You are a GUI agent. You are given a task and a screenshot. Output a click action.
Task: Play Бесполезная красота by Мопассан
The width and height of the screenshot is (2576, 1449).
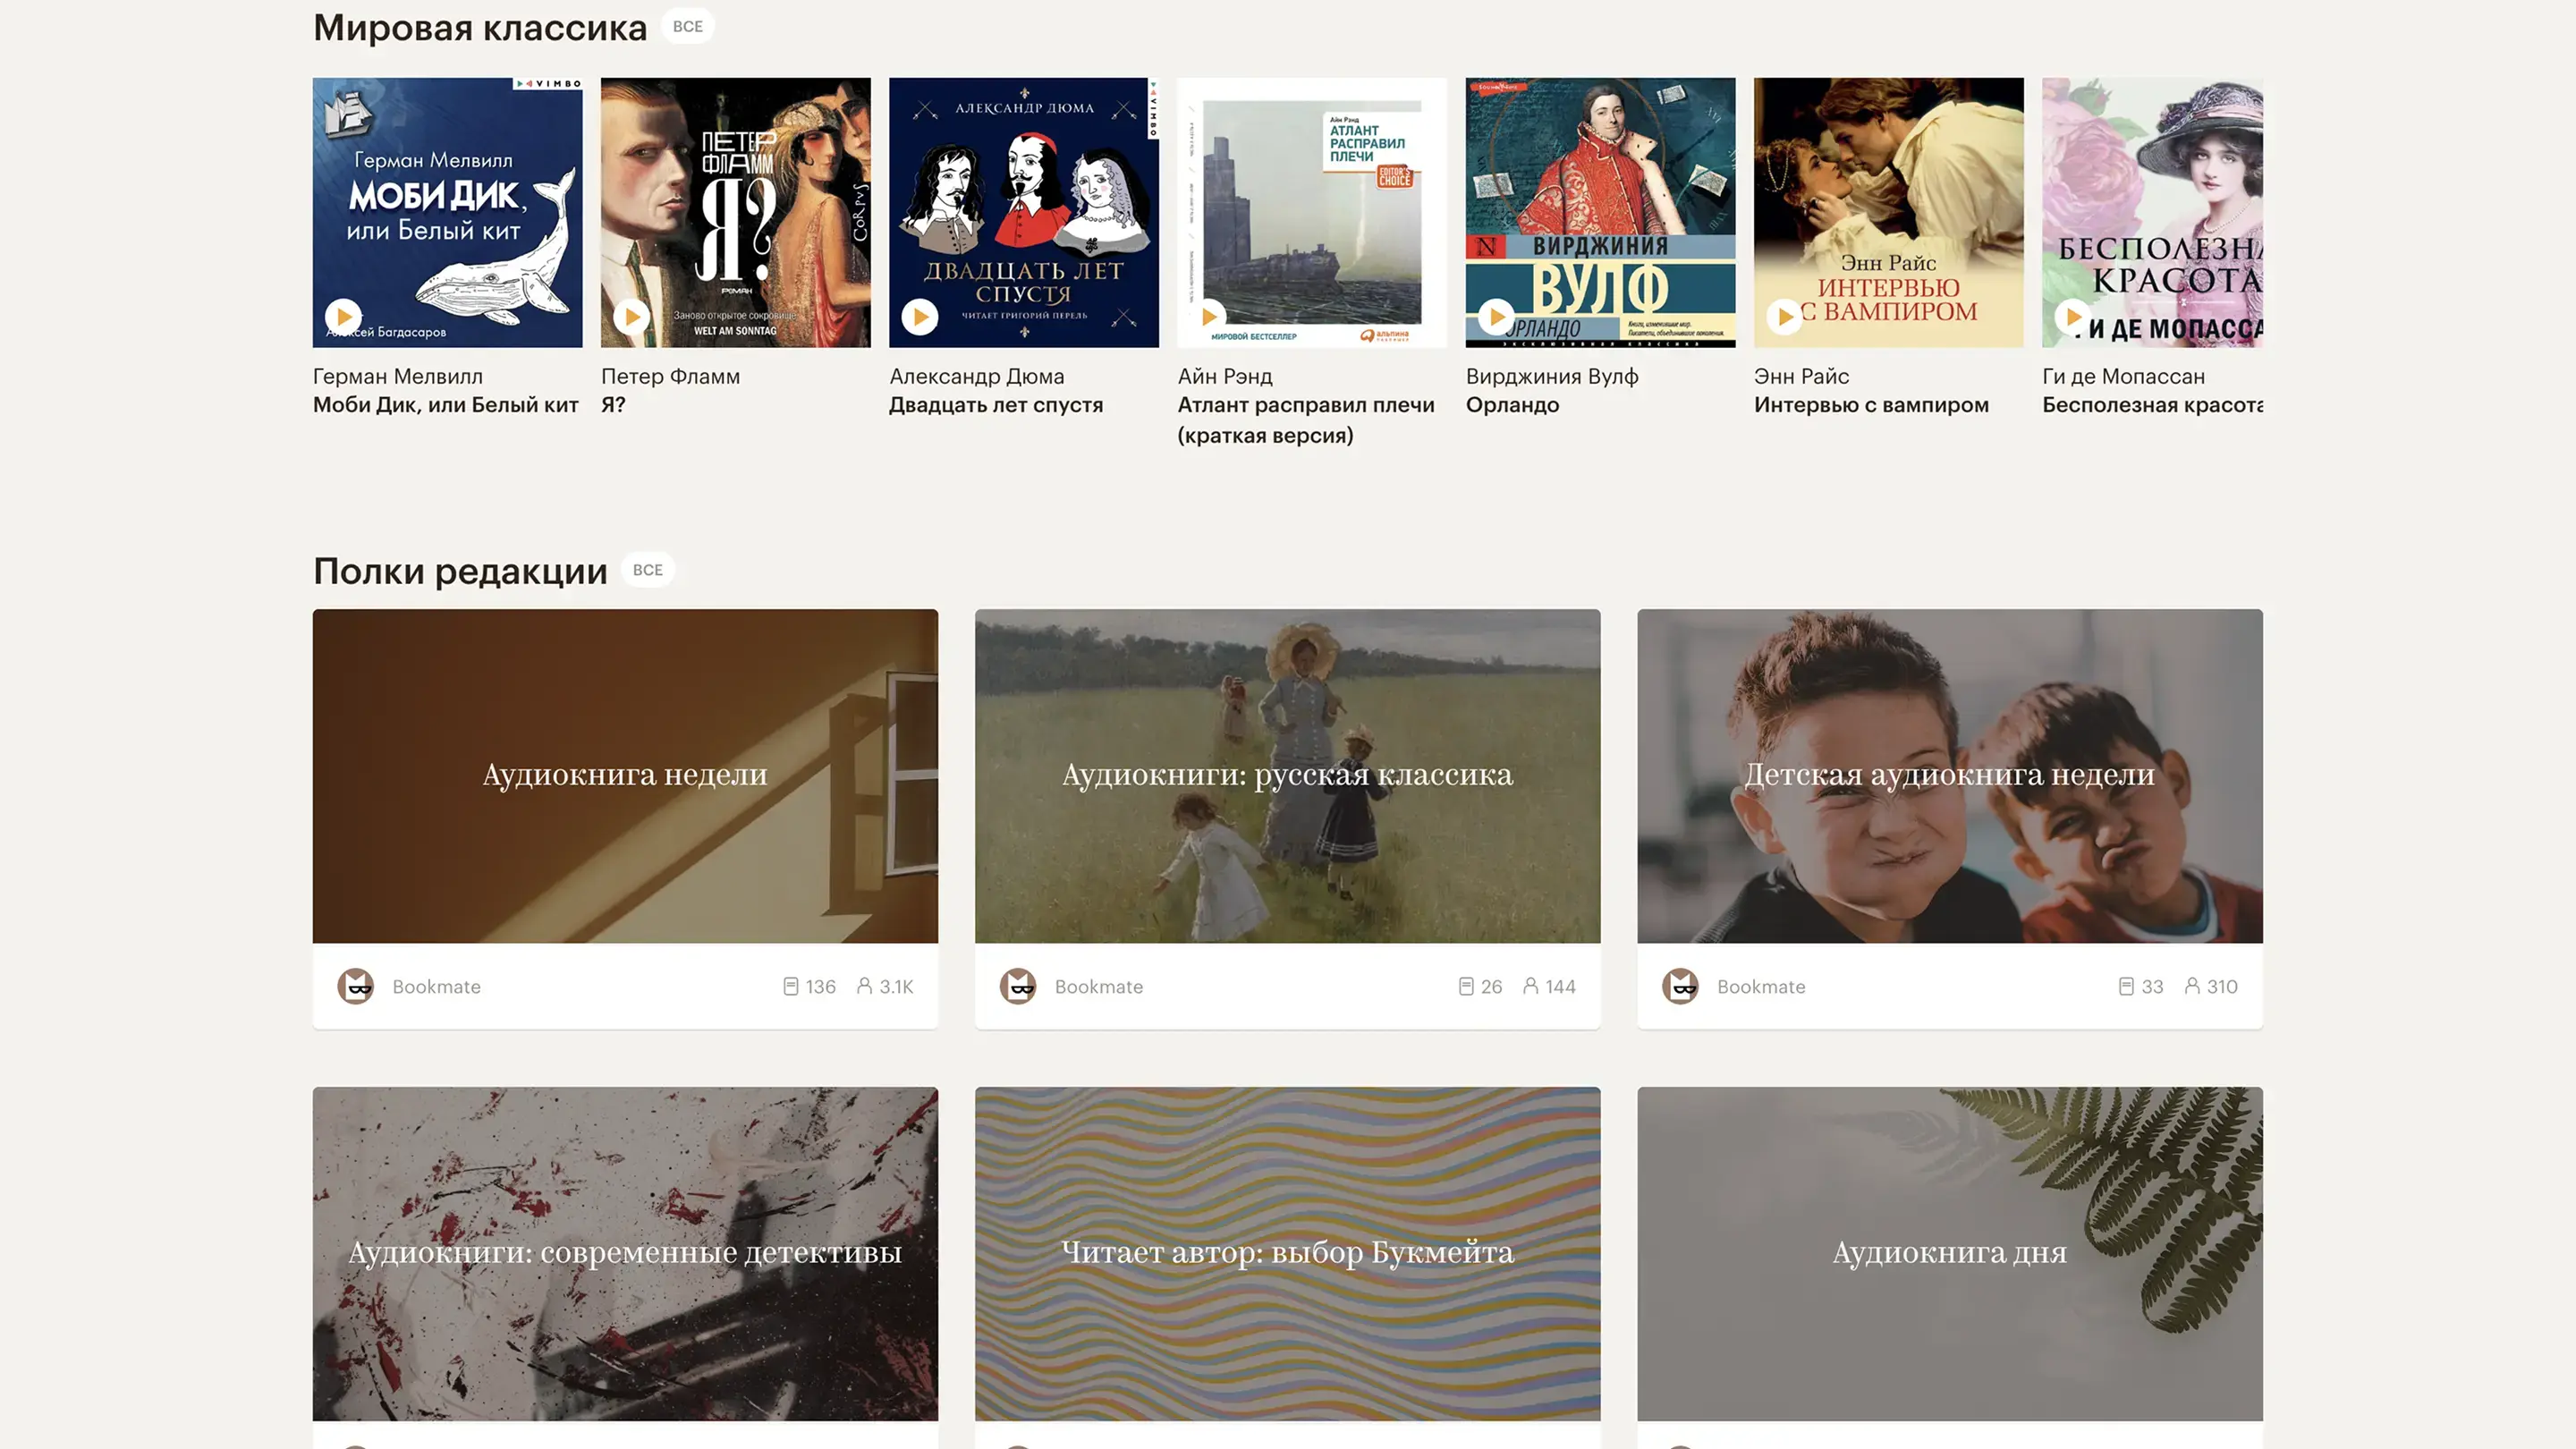click(x=2072, y=317)
